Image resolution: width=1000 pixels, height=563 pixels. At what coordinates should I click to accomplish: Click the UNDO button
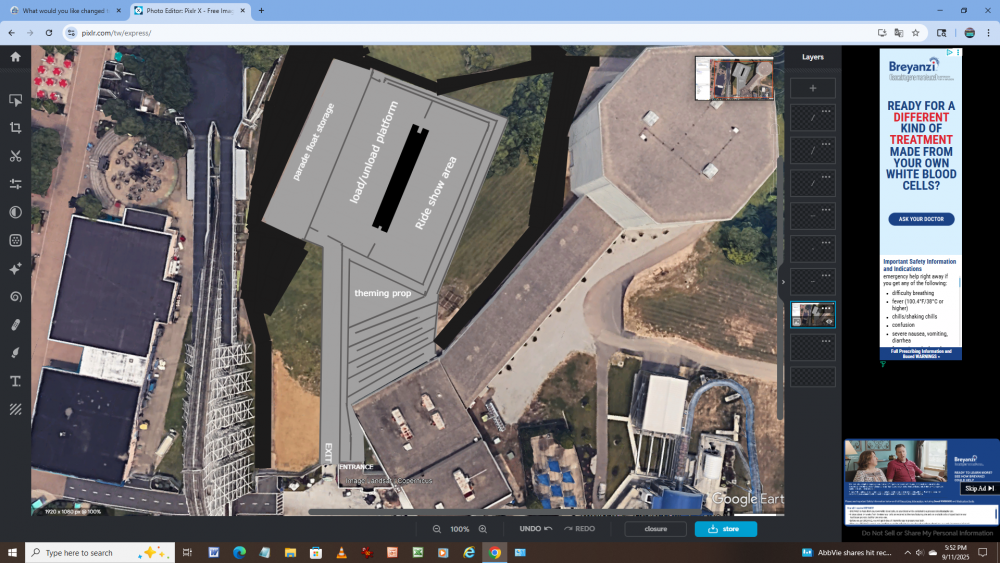click(x=535, y=529)
